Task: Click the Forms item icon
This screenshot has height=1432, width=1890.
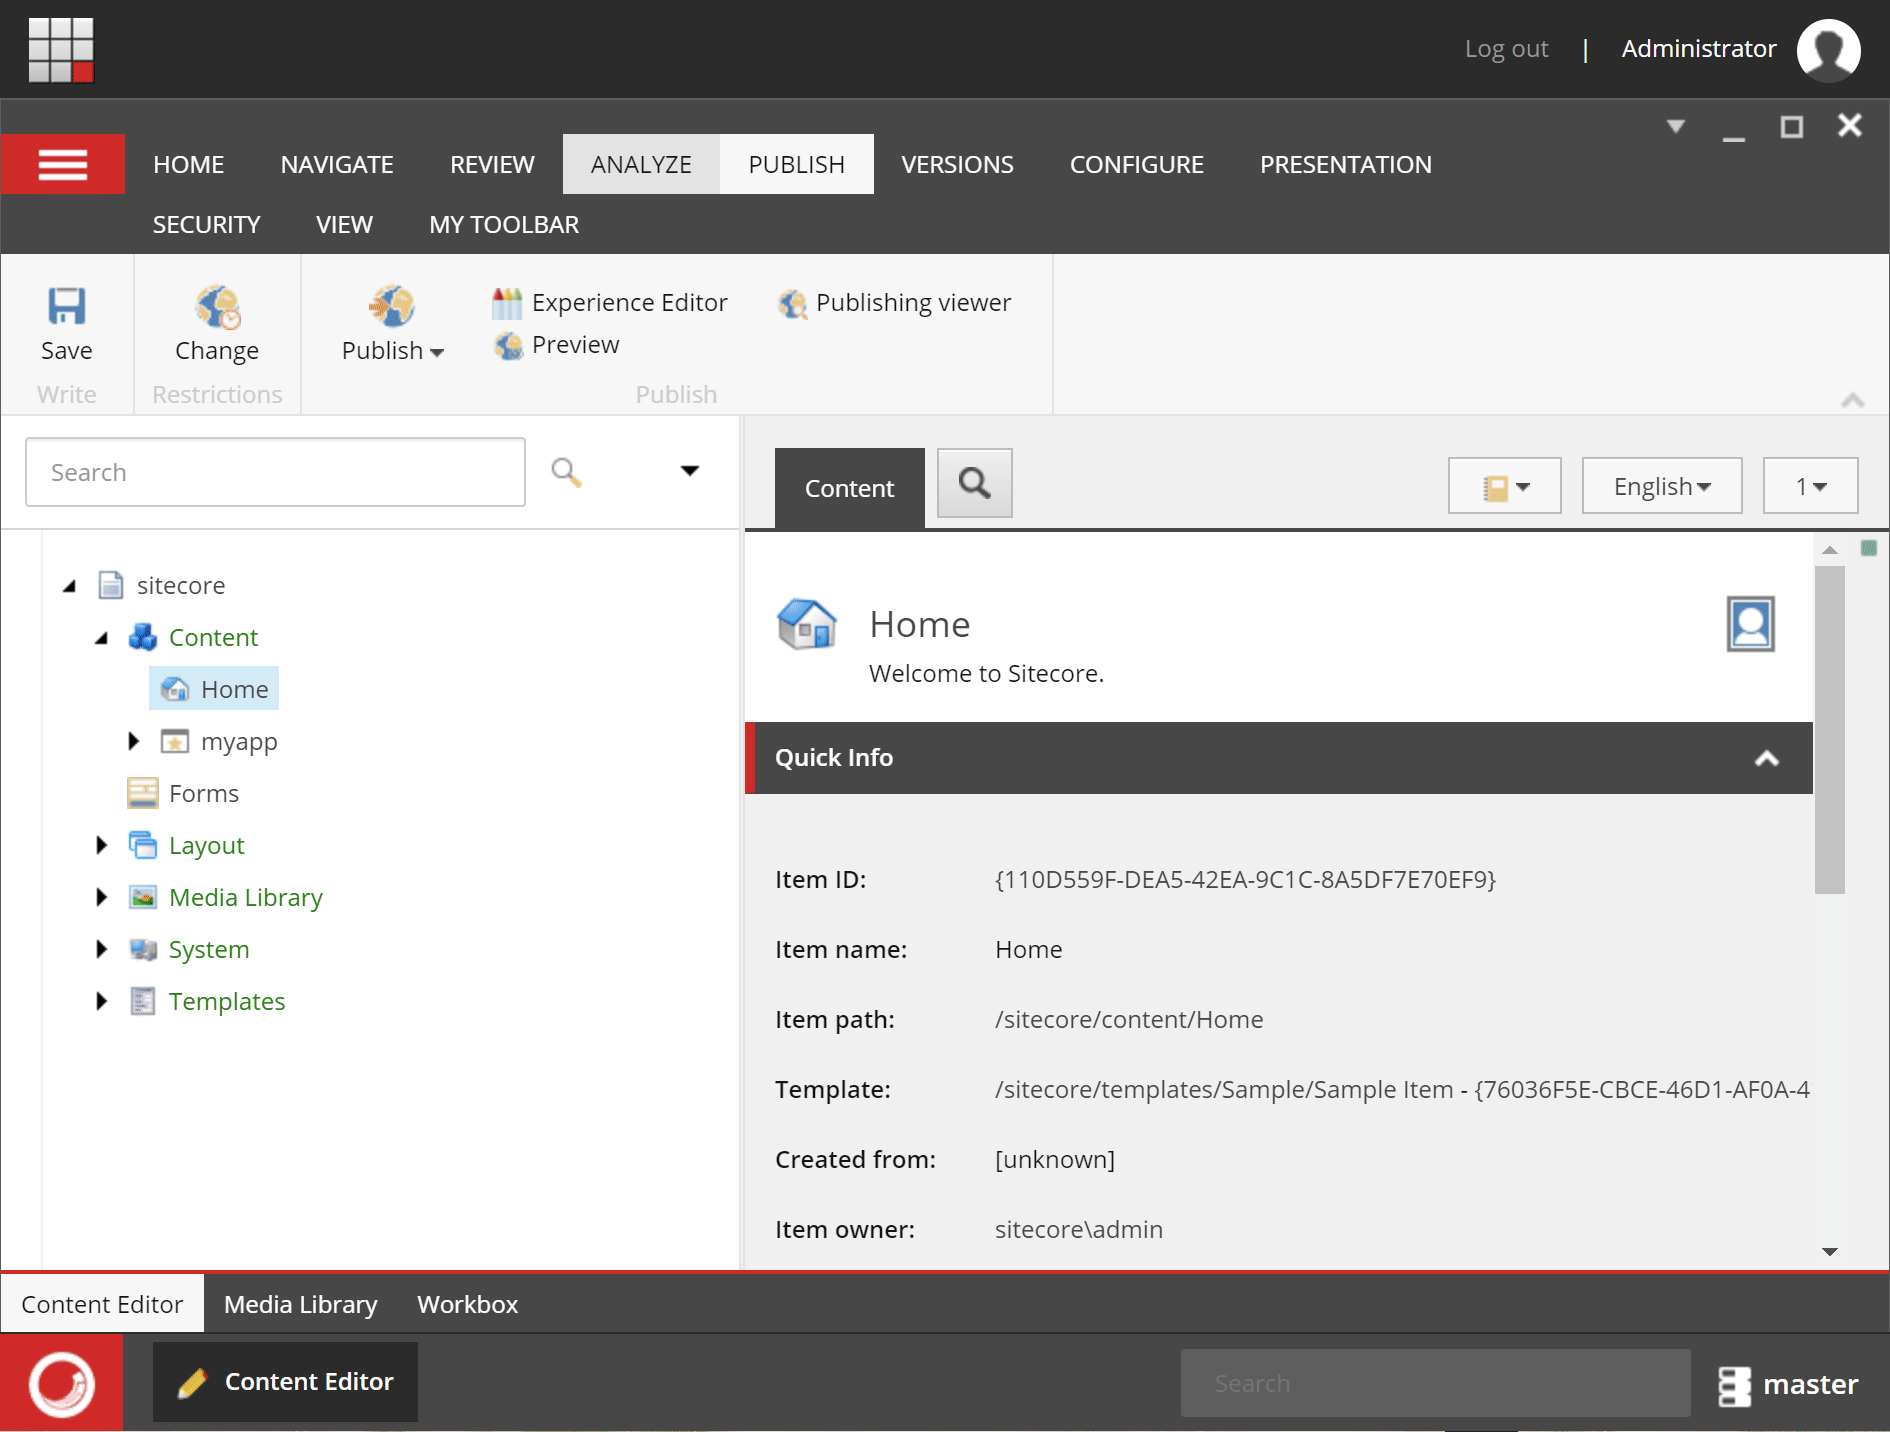Action: point(143,793)
